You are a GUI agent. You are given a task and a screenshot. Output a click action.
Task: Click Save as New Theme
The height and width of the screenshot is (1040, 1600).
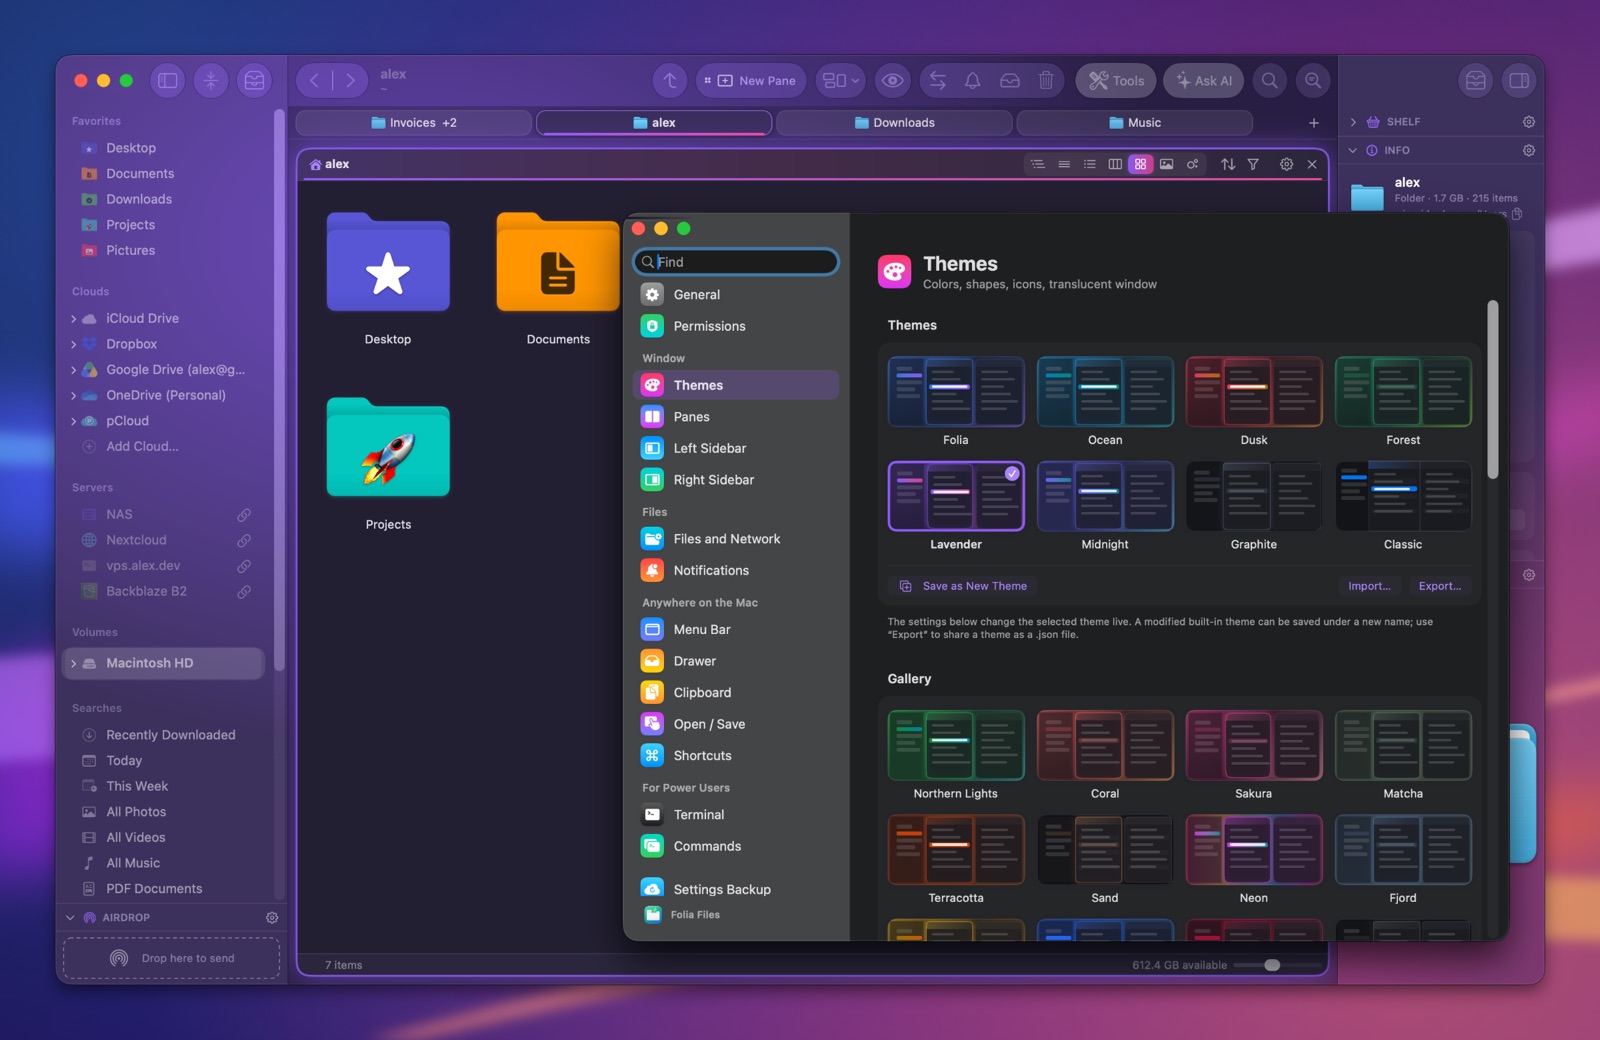pyautogui.click(x=963, y=587)
